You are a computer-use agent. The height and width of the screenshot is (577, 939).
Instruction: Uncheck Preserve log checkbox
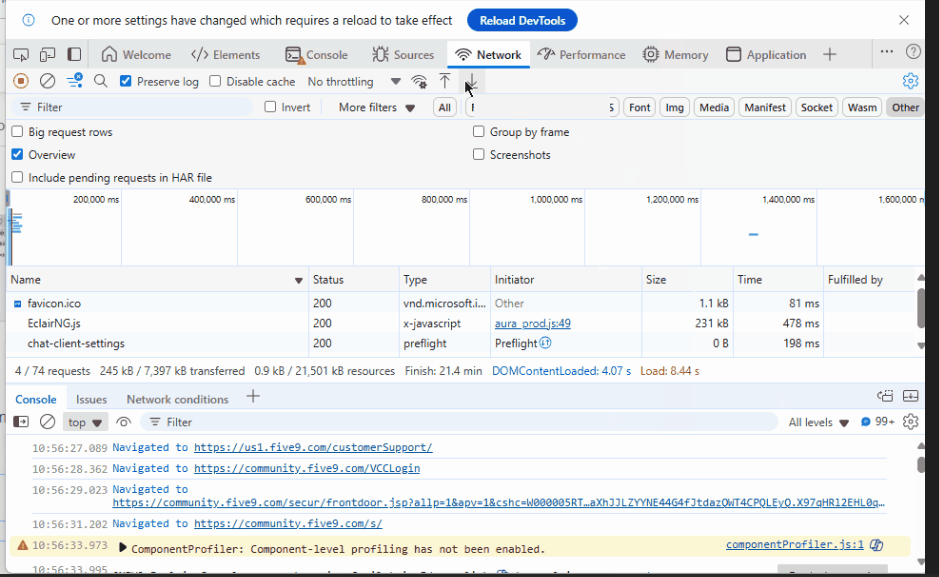pos(125,81)
